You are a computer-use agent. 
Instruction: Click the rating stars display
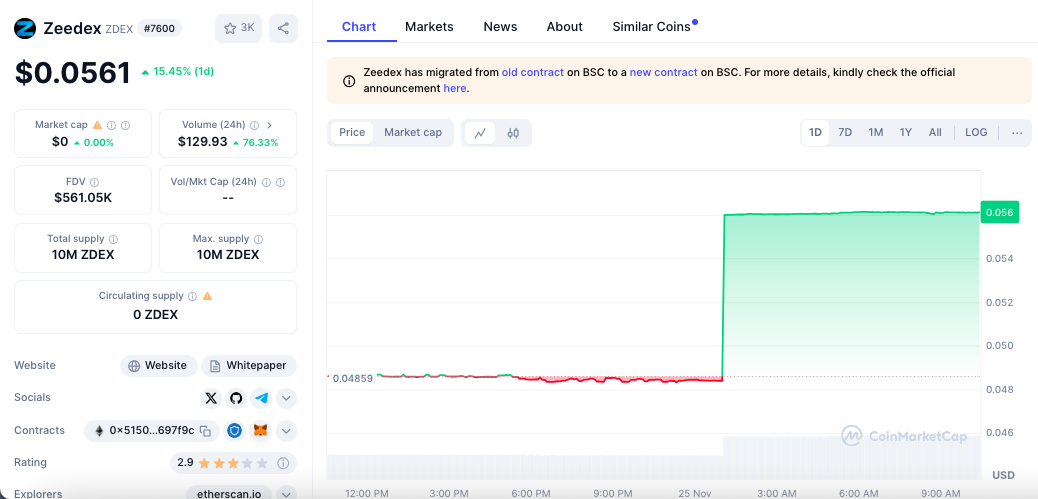233,463
